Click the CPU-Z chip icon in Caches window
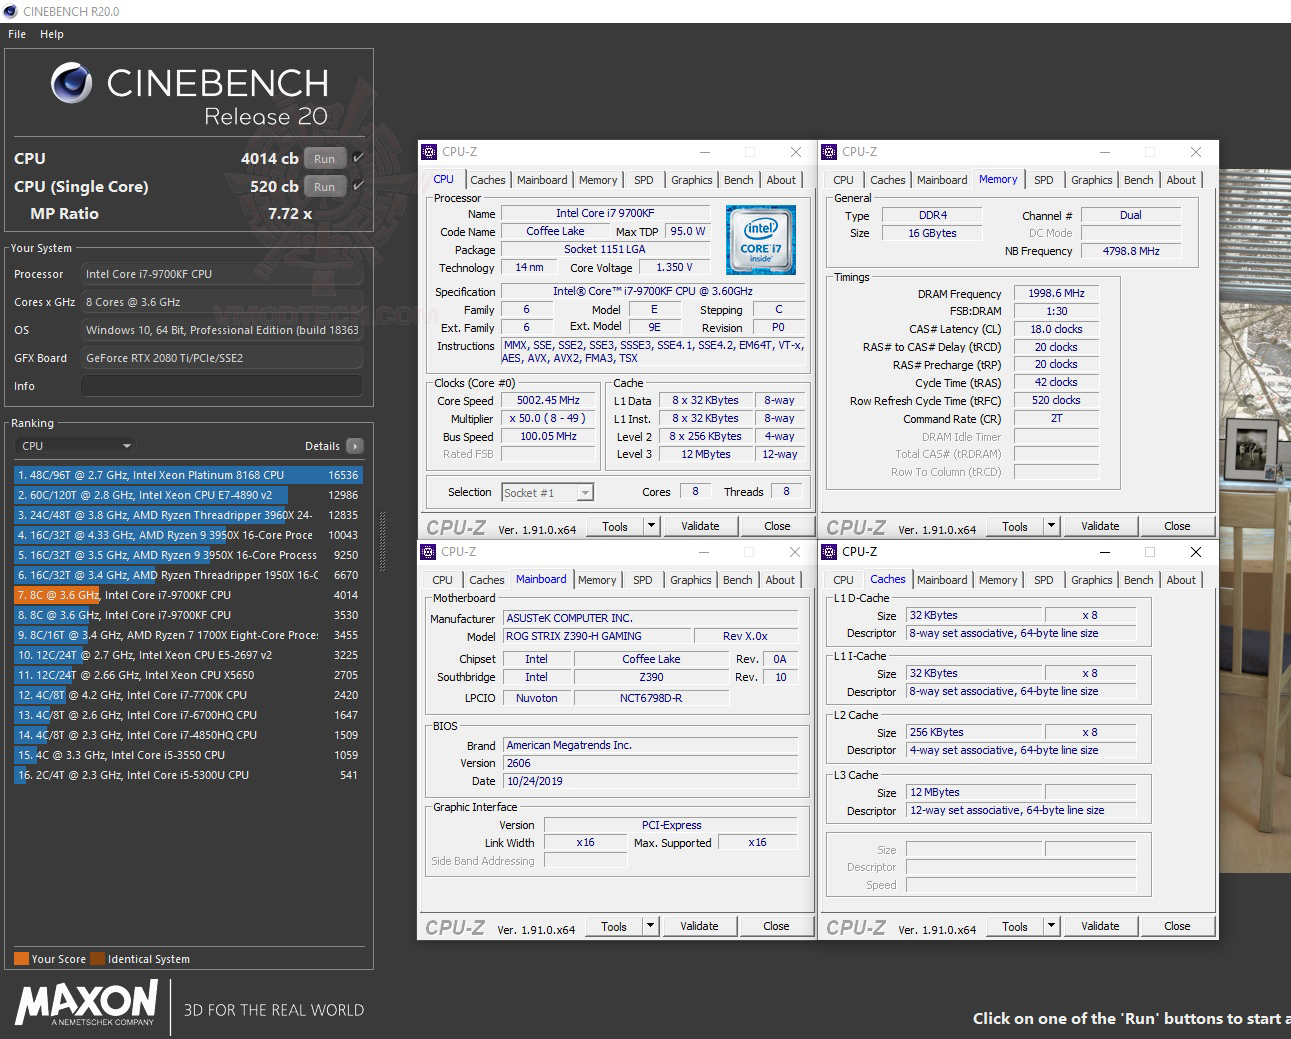Screen dimensions: 1291x1039 click(829, 552)
